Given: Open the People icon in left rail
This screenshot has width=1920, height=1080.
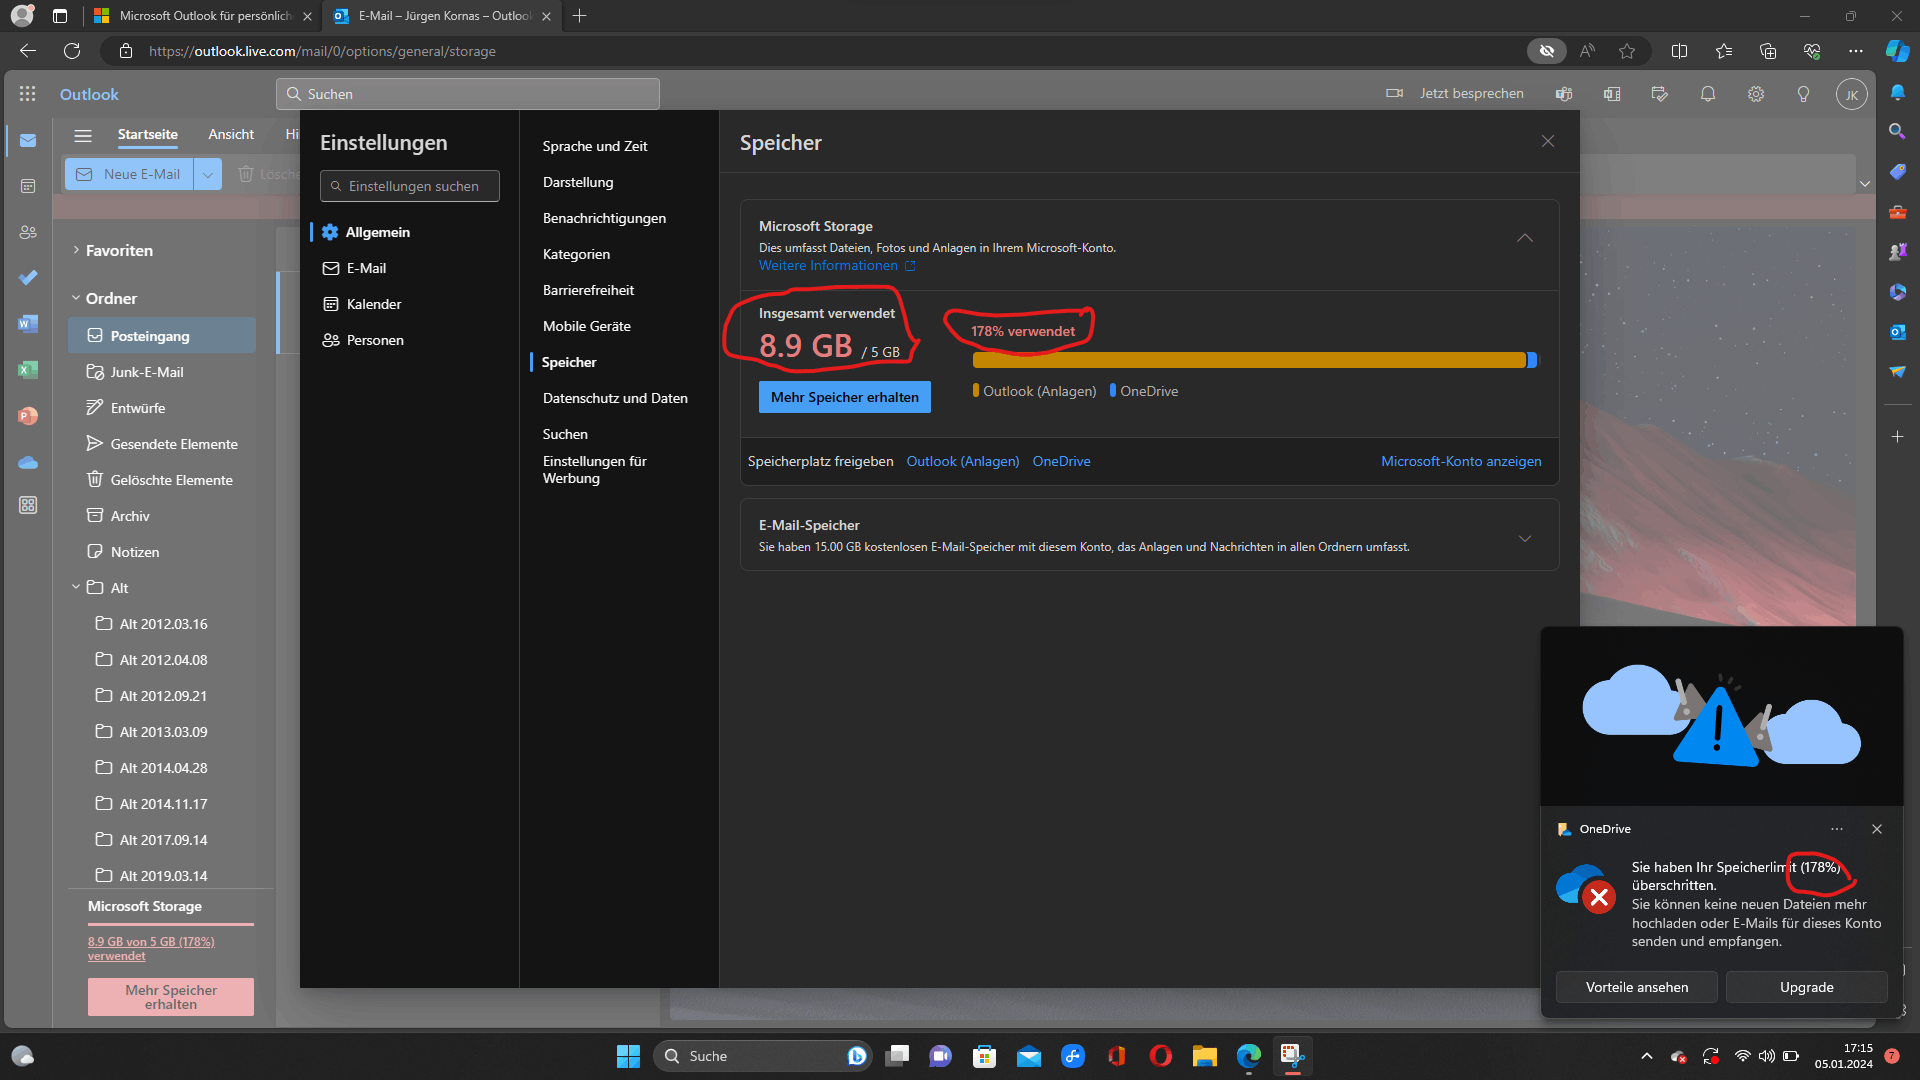Looking at the screenshot, I should point(28,232).
